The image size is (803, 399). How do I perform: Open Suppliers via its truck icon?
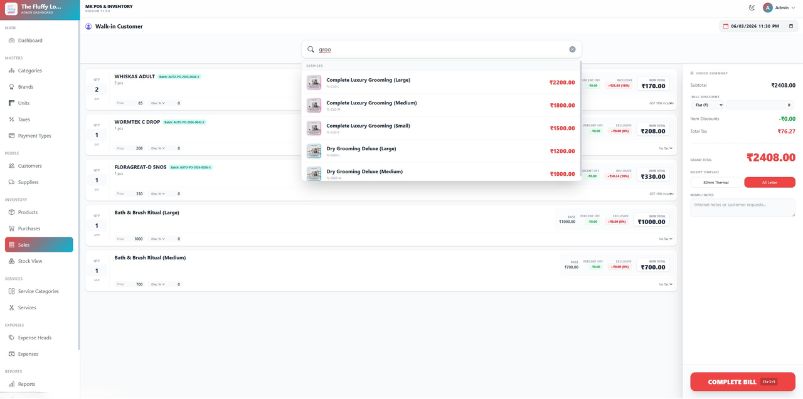click(12, 182)
